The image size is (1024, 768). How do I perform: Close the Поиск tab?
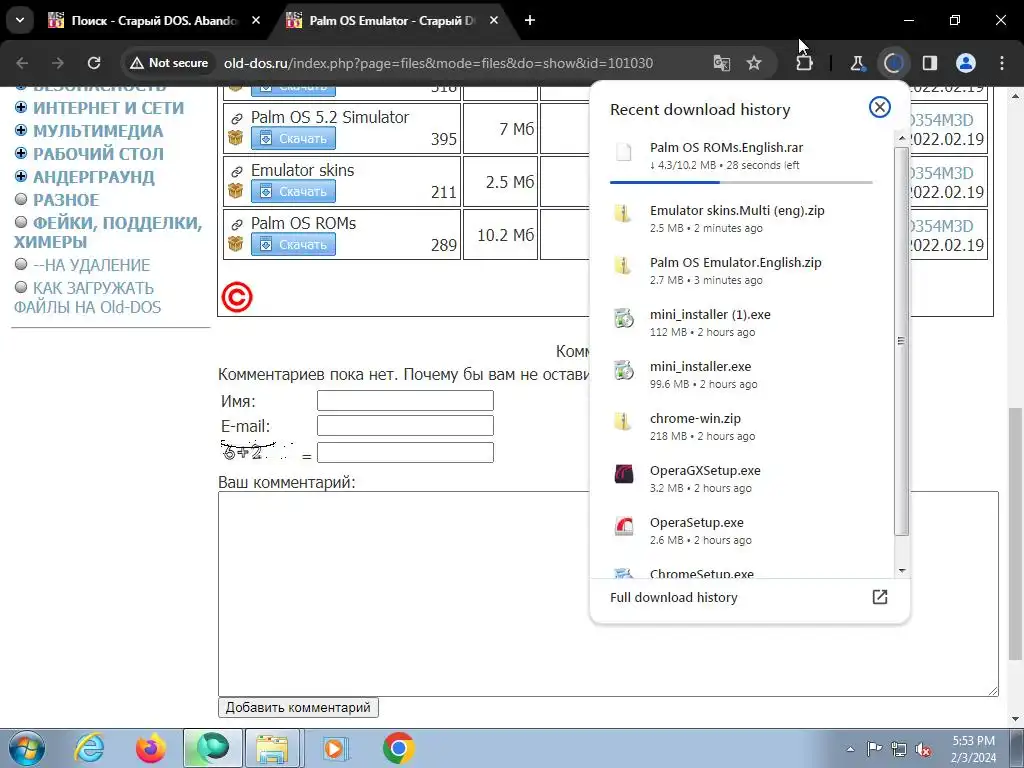[256, 20]
